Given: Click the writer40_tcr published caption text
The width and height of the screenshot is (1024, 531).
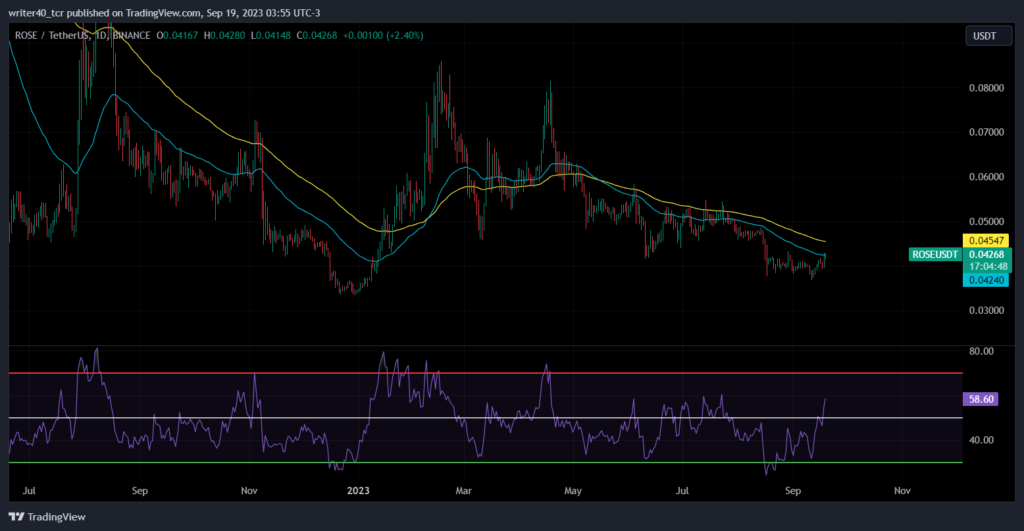Looking at the screenshot, I should pyautogui.click(x=164, y=12).
